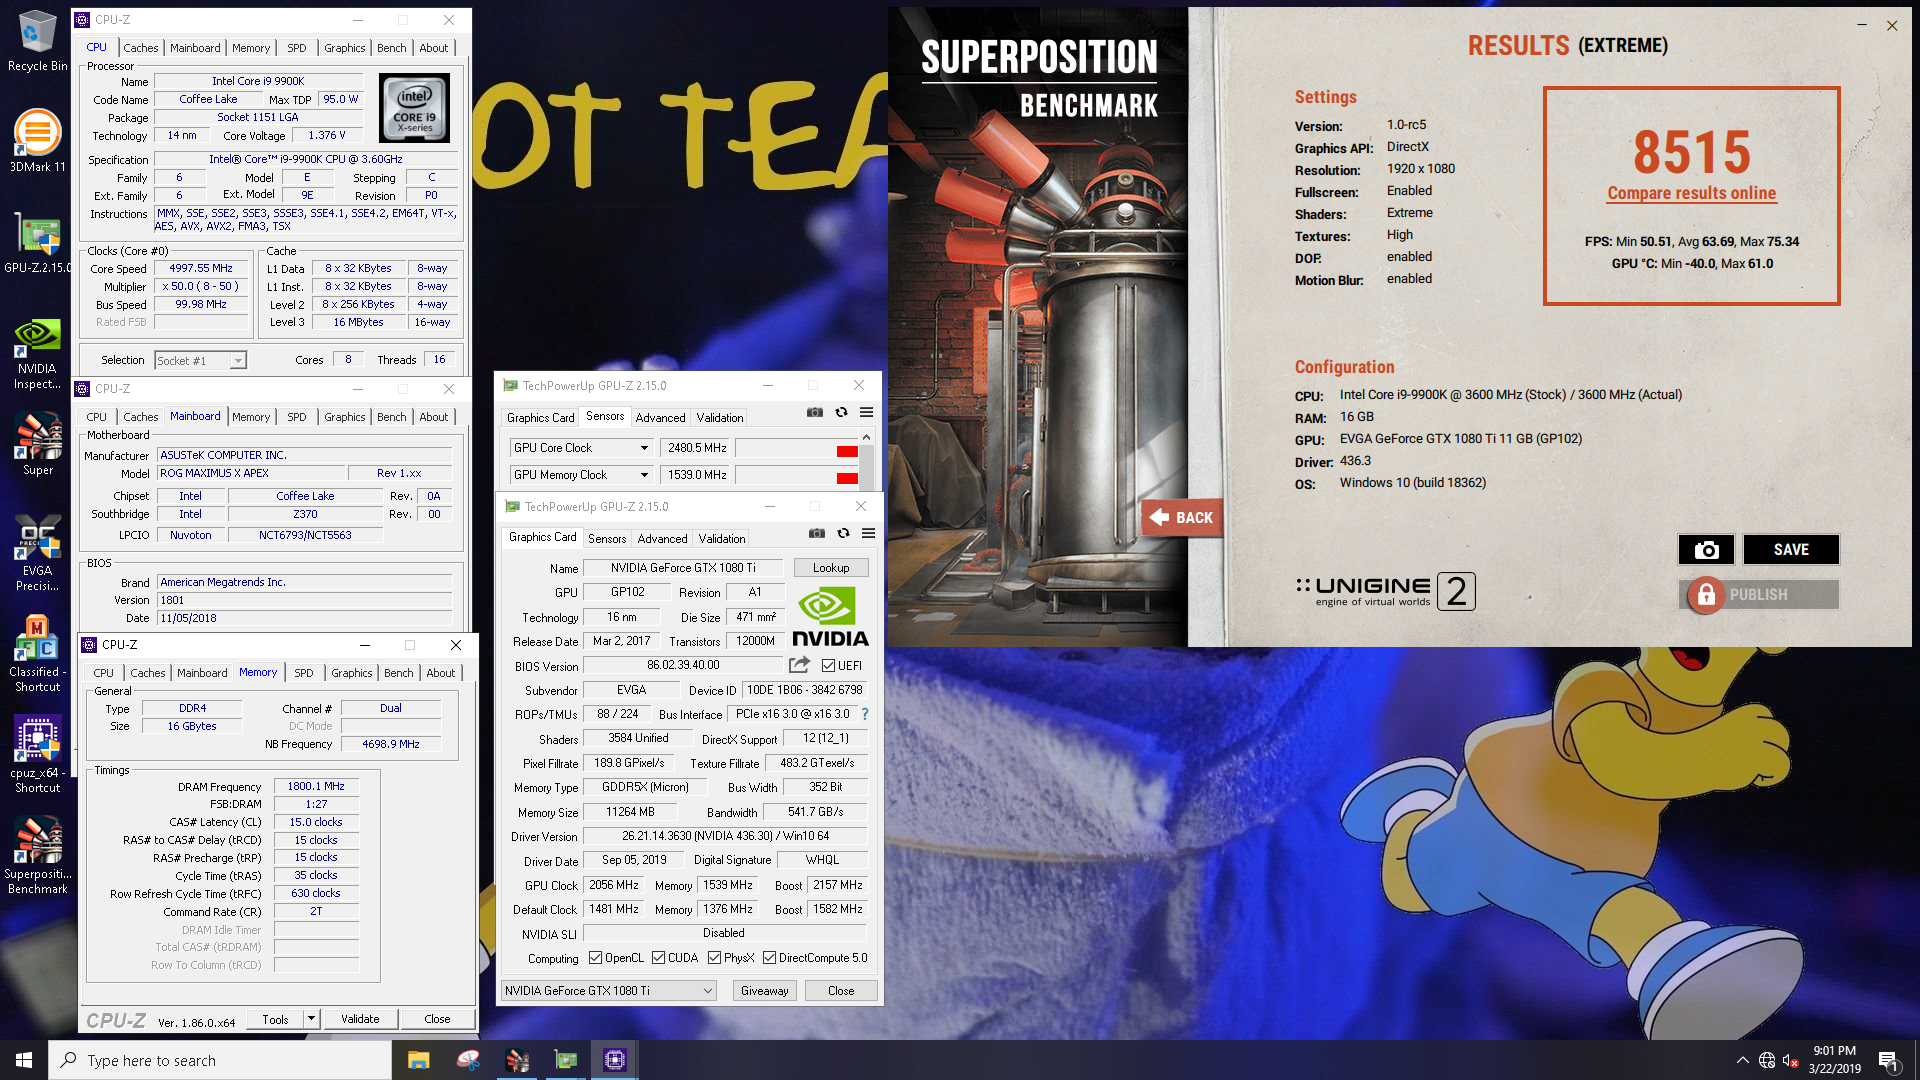The height and width of the screenshot is (1080, 1920).
Task: Toggle the CUDA checkbox in GPU-Z
Action: click(x=658, y=958)
